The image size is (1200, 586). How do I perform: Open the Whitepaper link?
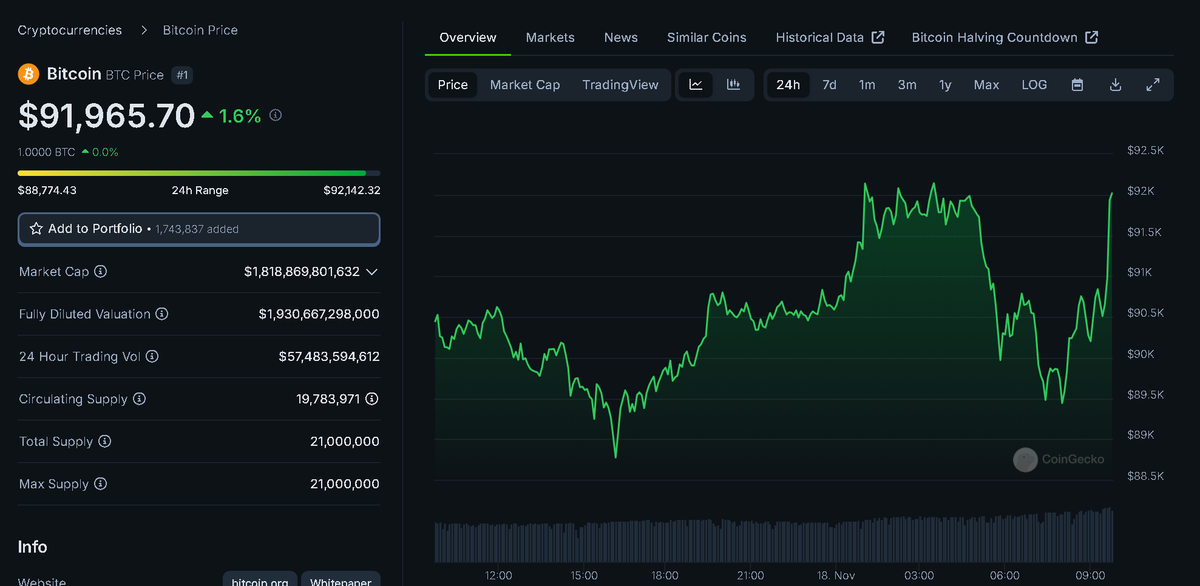tap(340, 582)
